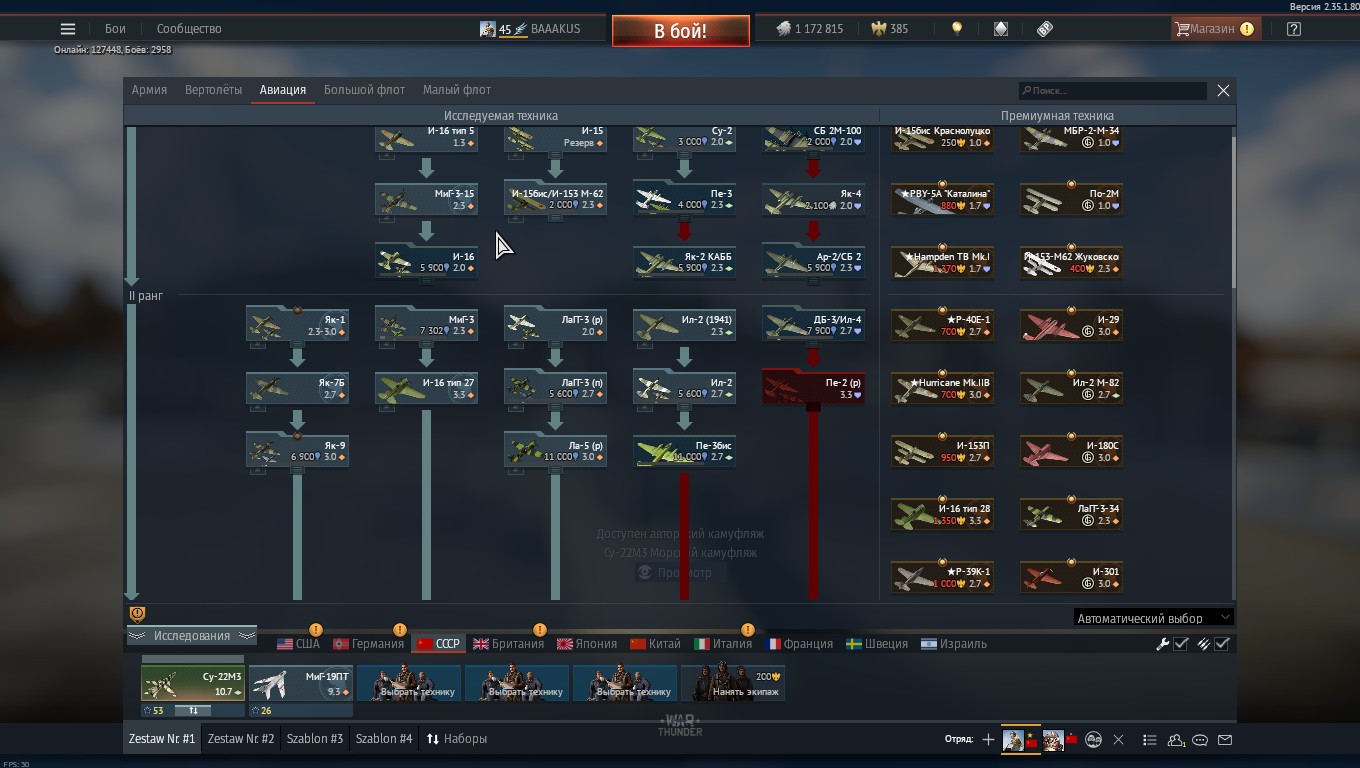The height and width of the screenshot is (768, 1360).
Task: Select the МиГ-19ПТ crew slot
Action: pos(301,683)
